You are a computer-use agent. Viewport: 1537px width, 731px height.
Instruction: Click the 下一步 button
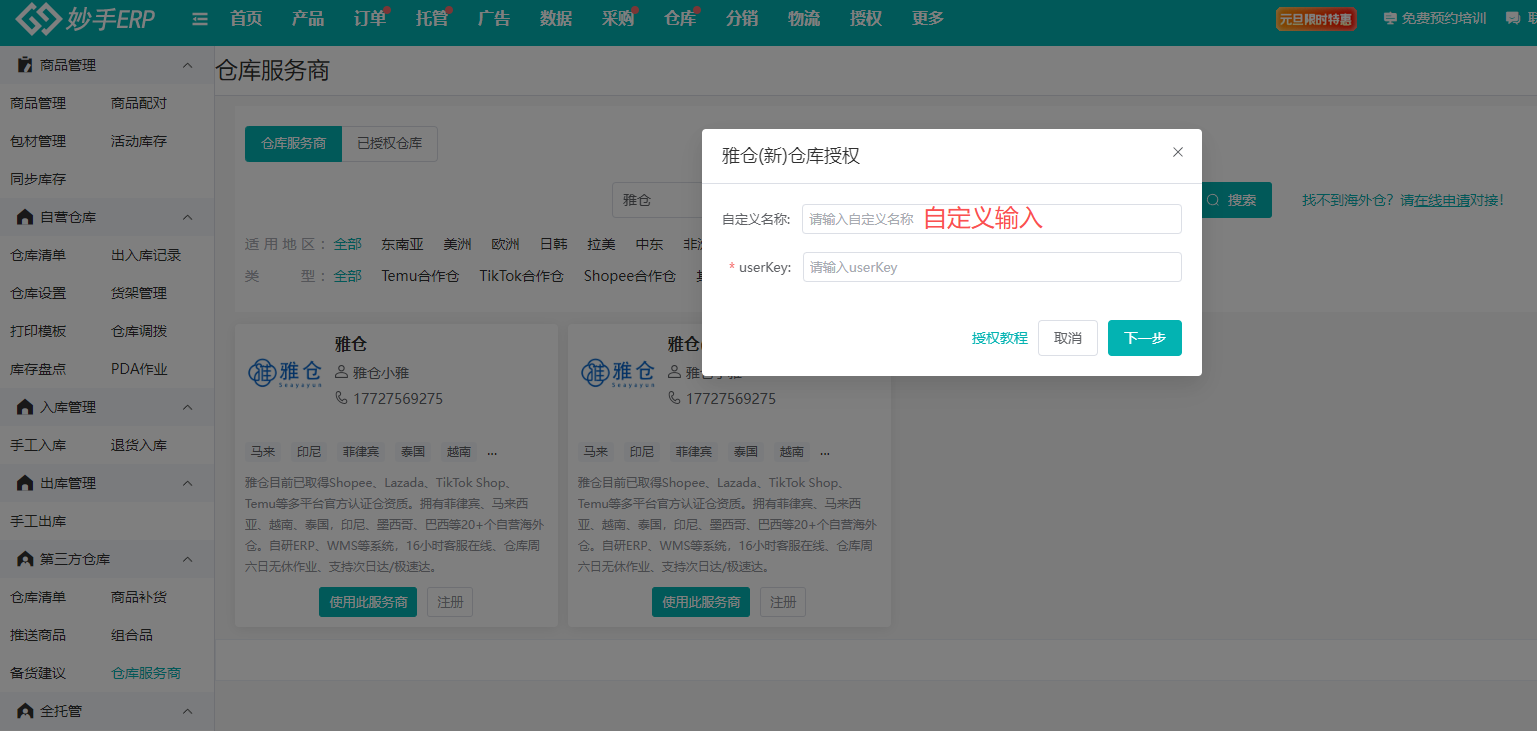point(1144,338)
